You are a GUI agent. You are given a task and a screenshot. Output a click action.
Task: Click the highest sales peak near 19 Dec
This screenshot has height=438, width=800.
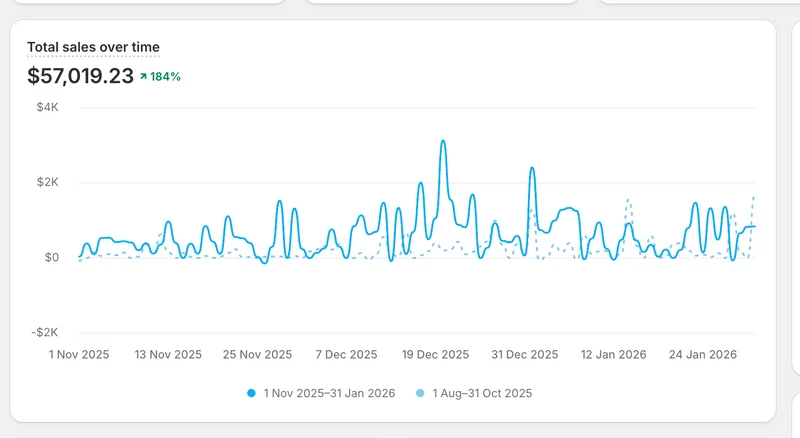443,141
